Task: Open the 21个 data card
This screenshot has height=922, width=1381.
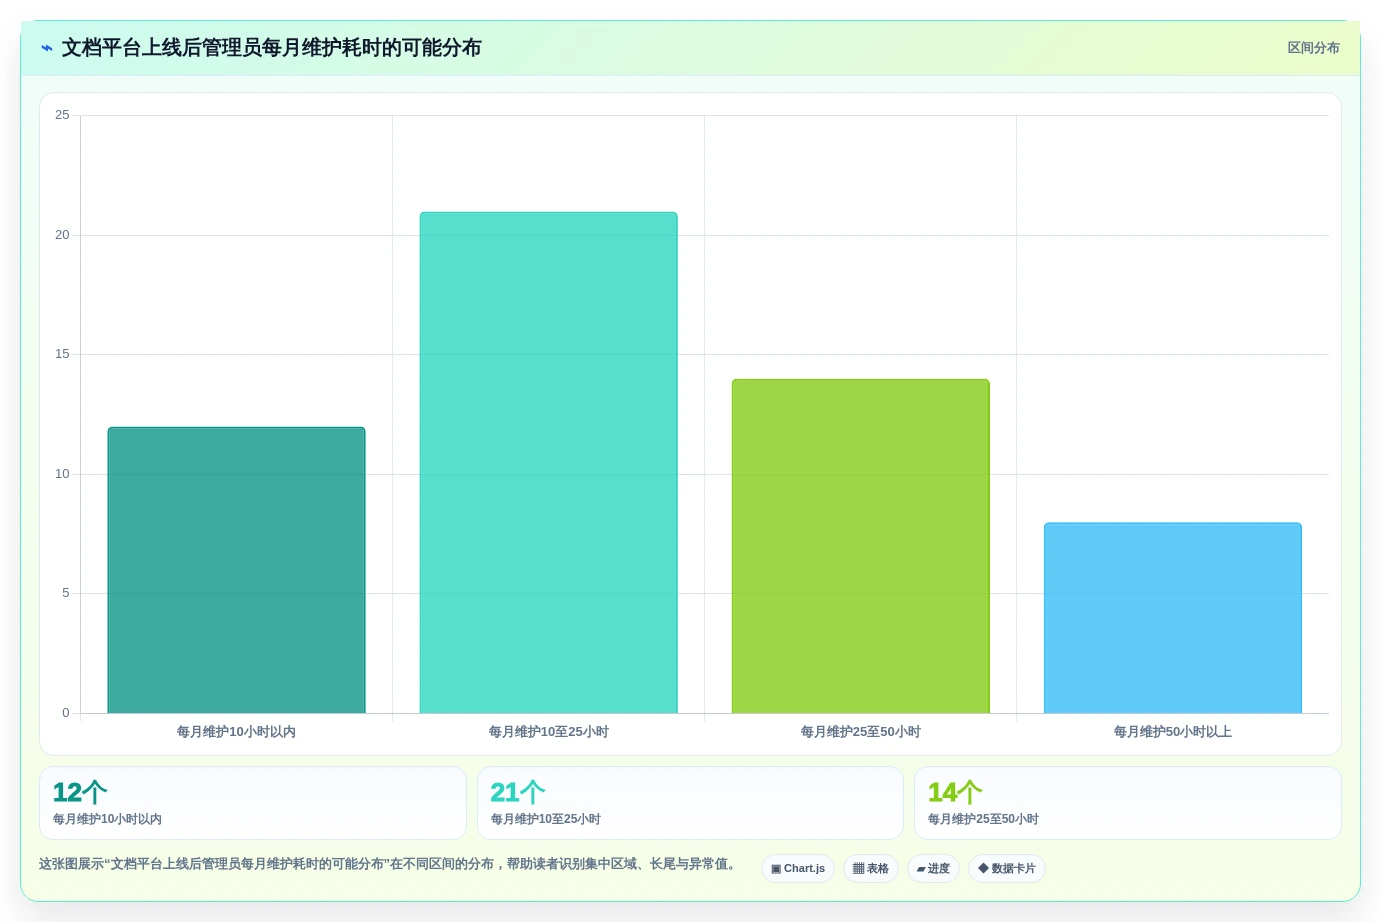Action: click(690, 803)
